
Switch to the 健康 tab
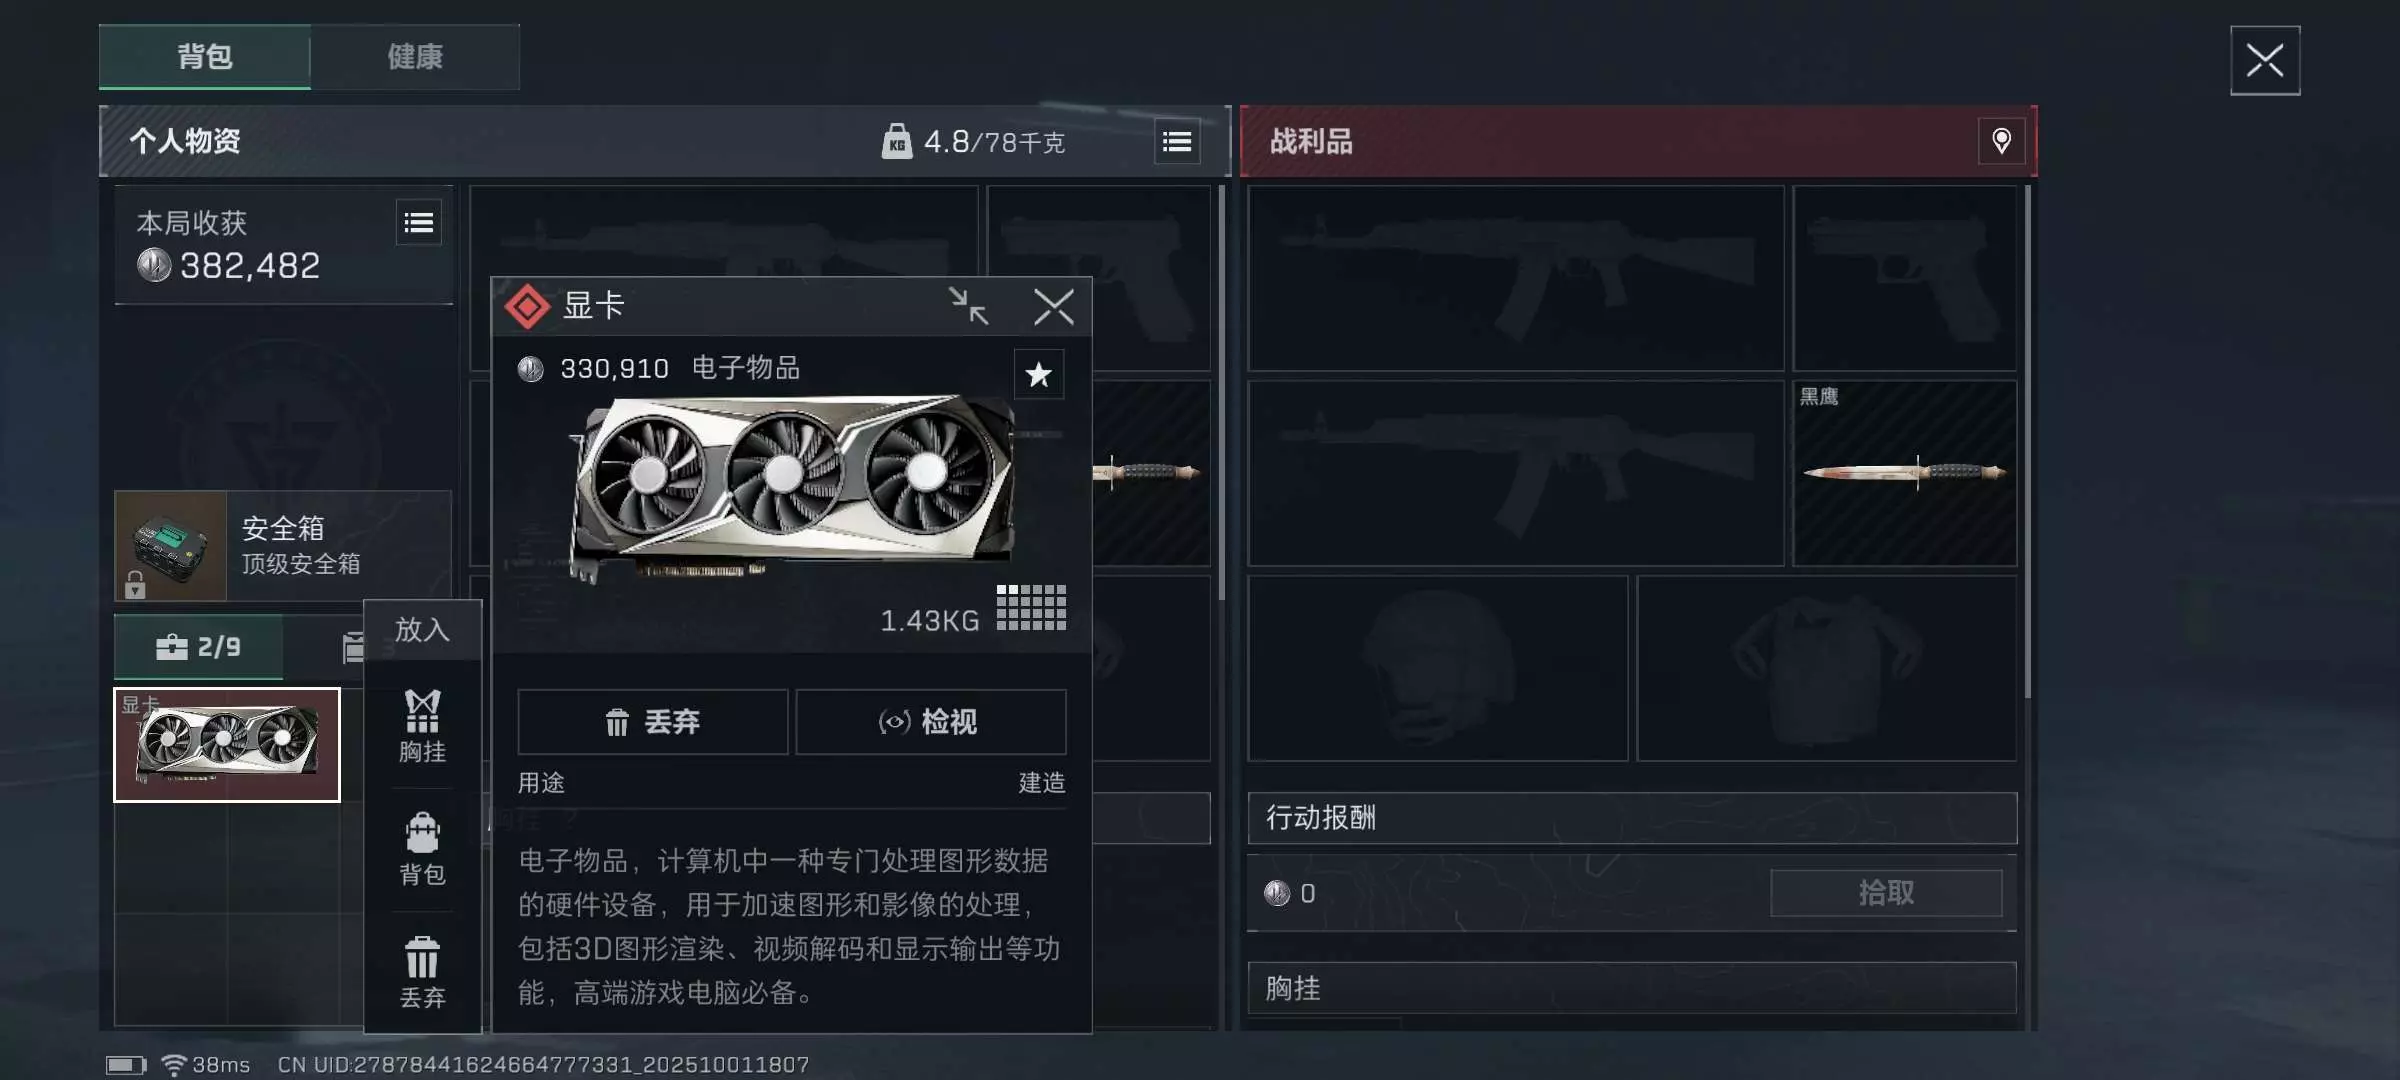[415, 57]
